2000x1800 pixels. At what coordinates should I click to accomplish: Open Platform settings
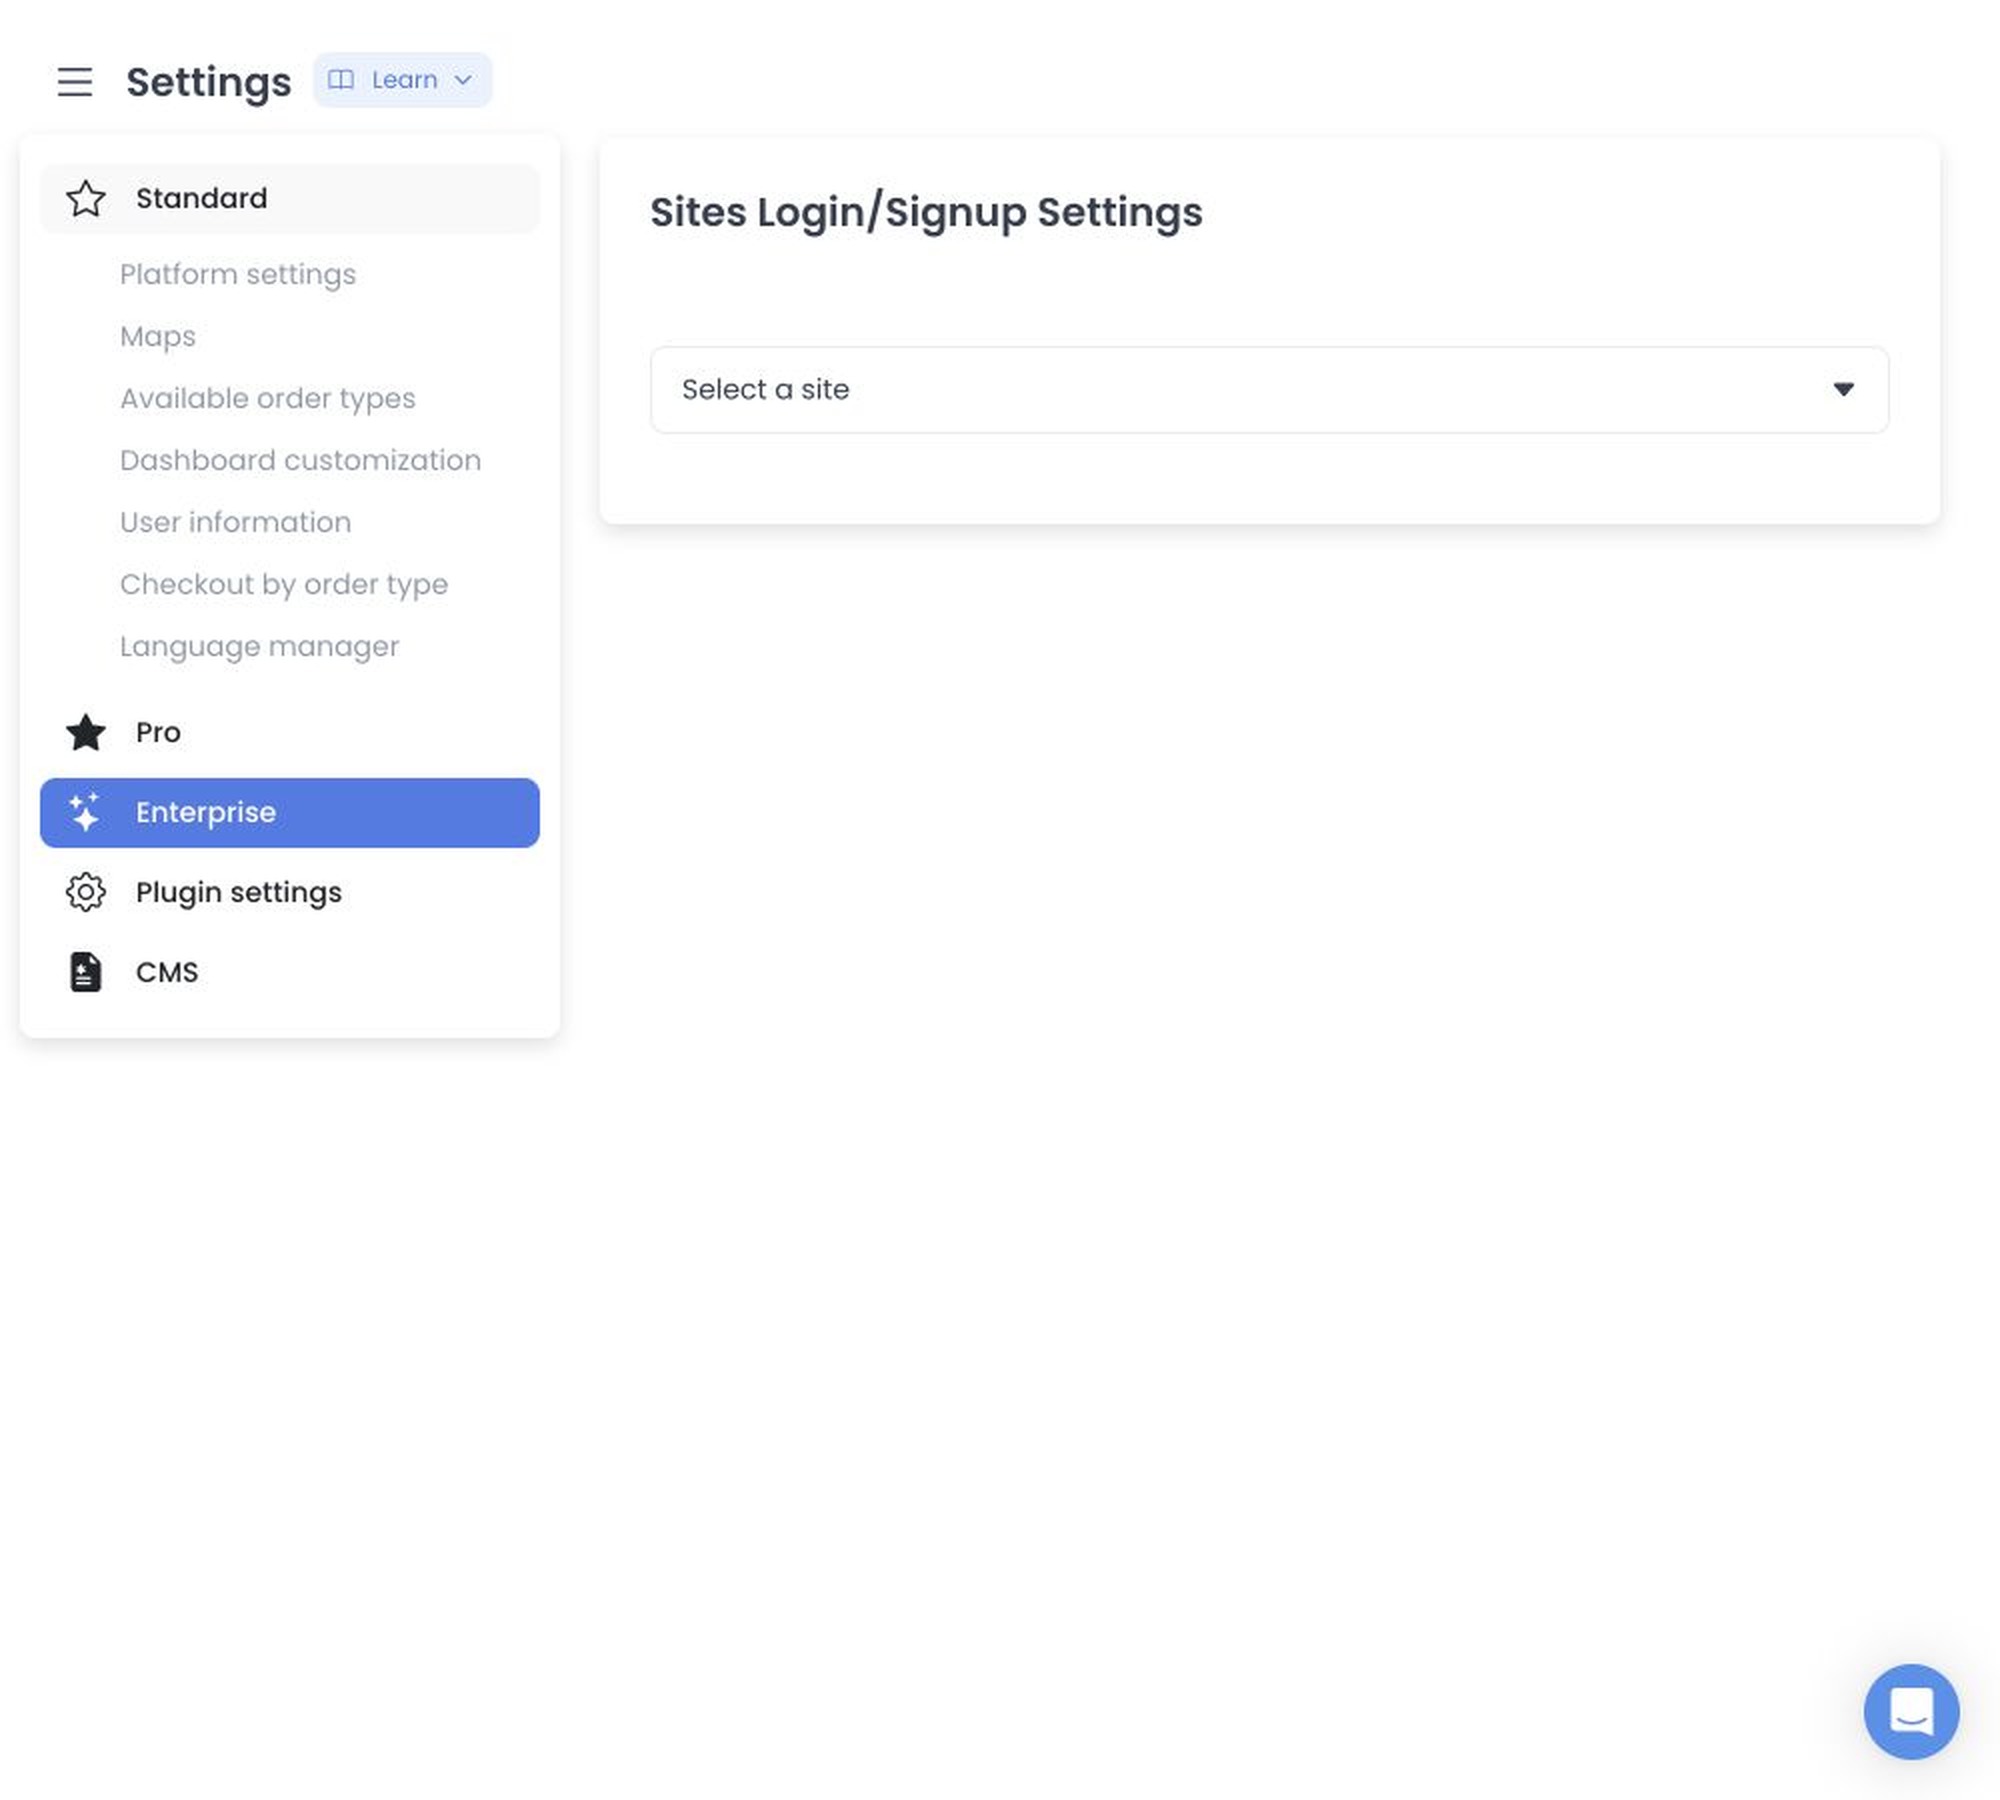(x=238, y=274)
